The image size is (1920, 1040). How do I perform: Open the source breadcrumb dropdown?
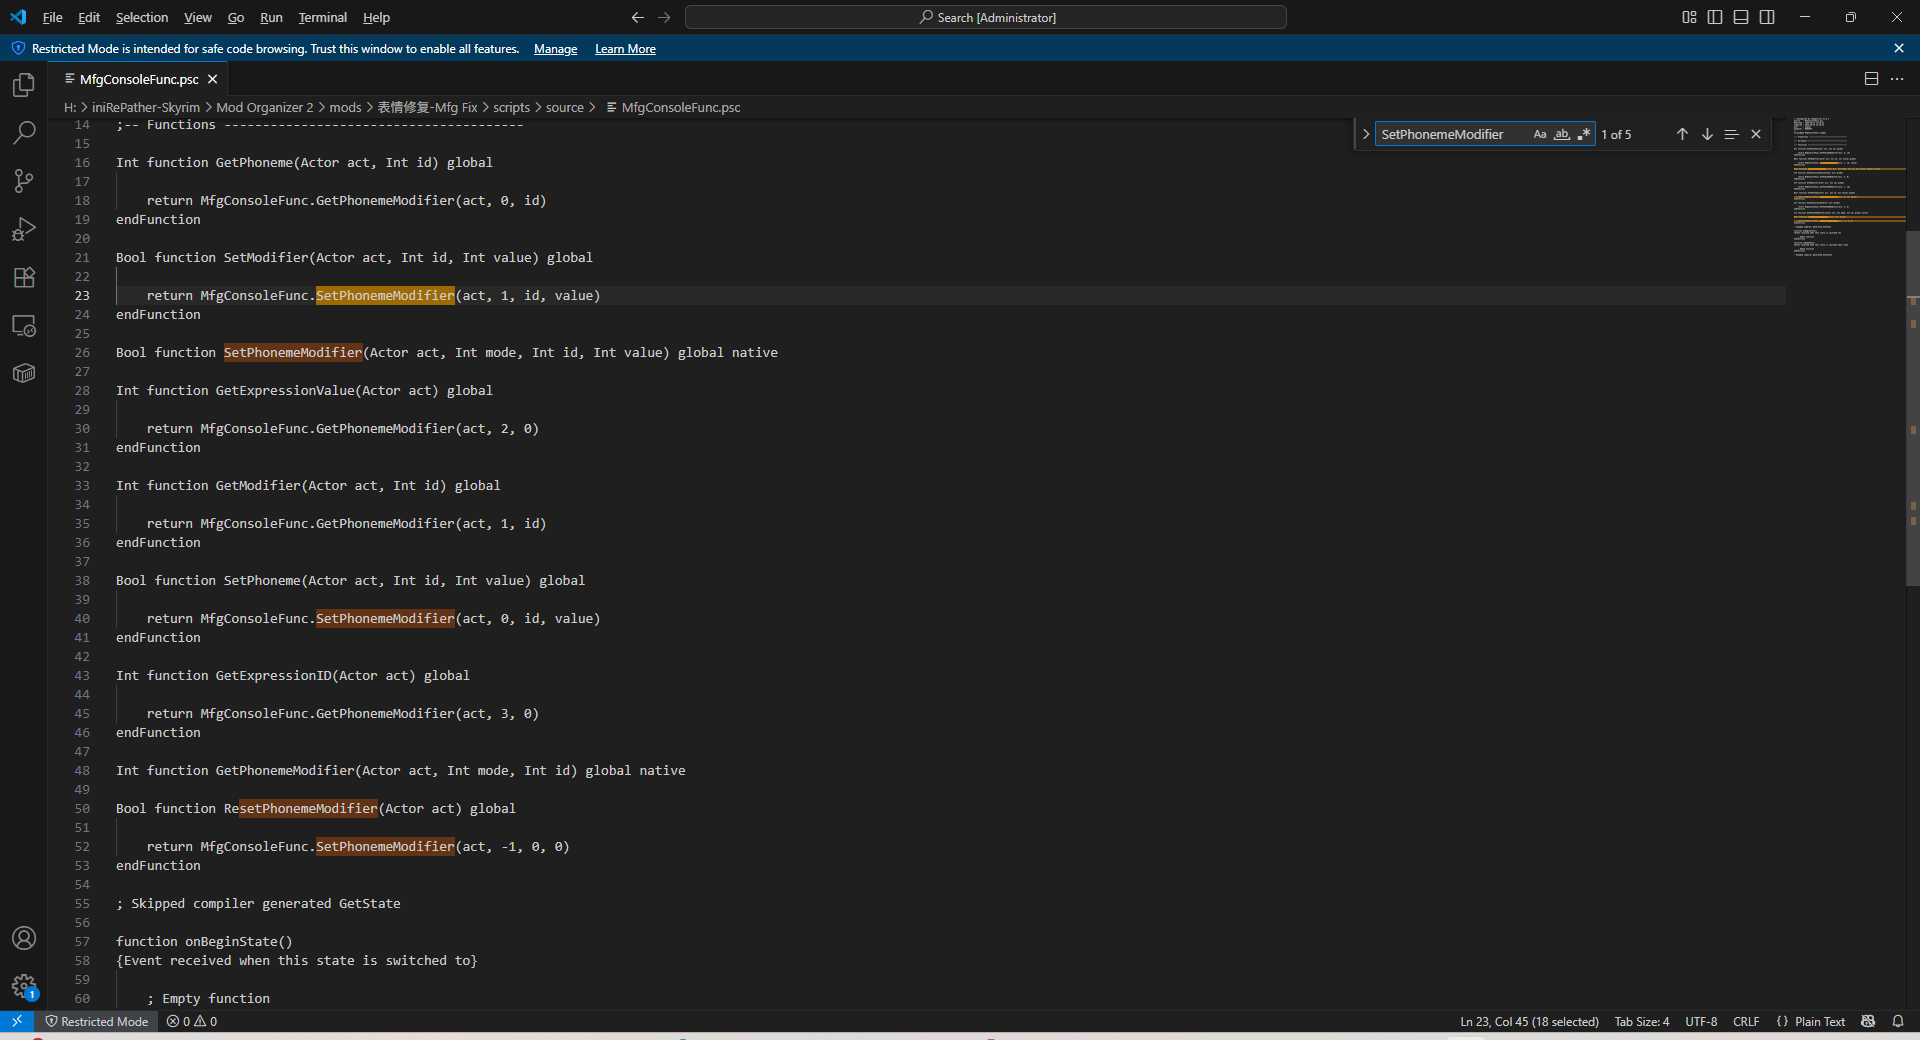[x=565, y=107]
